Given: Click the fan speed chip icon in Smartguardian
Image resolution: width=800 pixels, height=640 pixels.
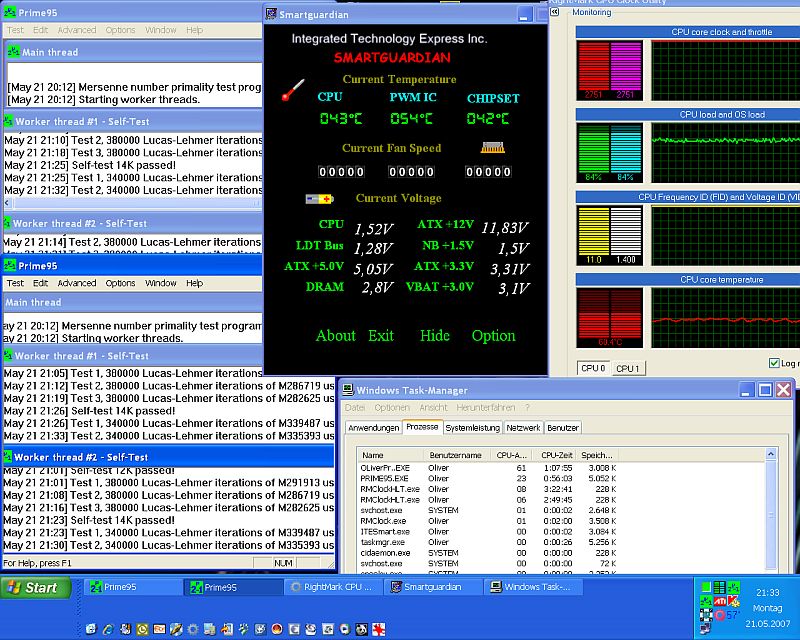Looking at the screenshot, I should pos(493,147).
